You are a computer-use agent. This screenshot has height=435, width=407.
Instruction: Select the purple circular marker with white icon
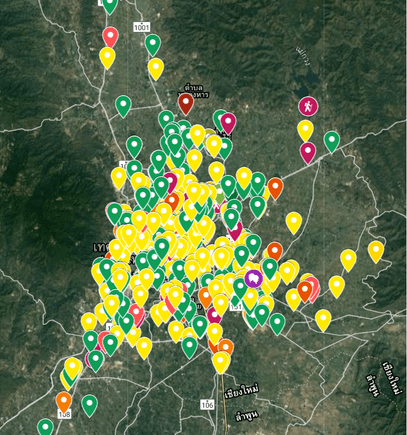coord(253,278)
